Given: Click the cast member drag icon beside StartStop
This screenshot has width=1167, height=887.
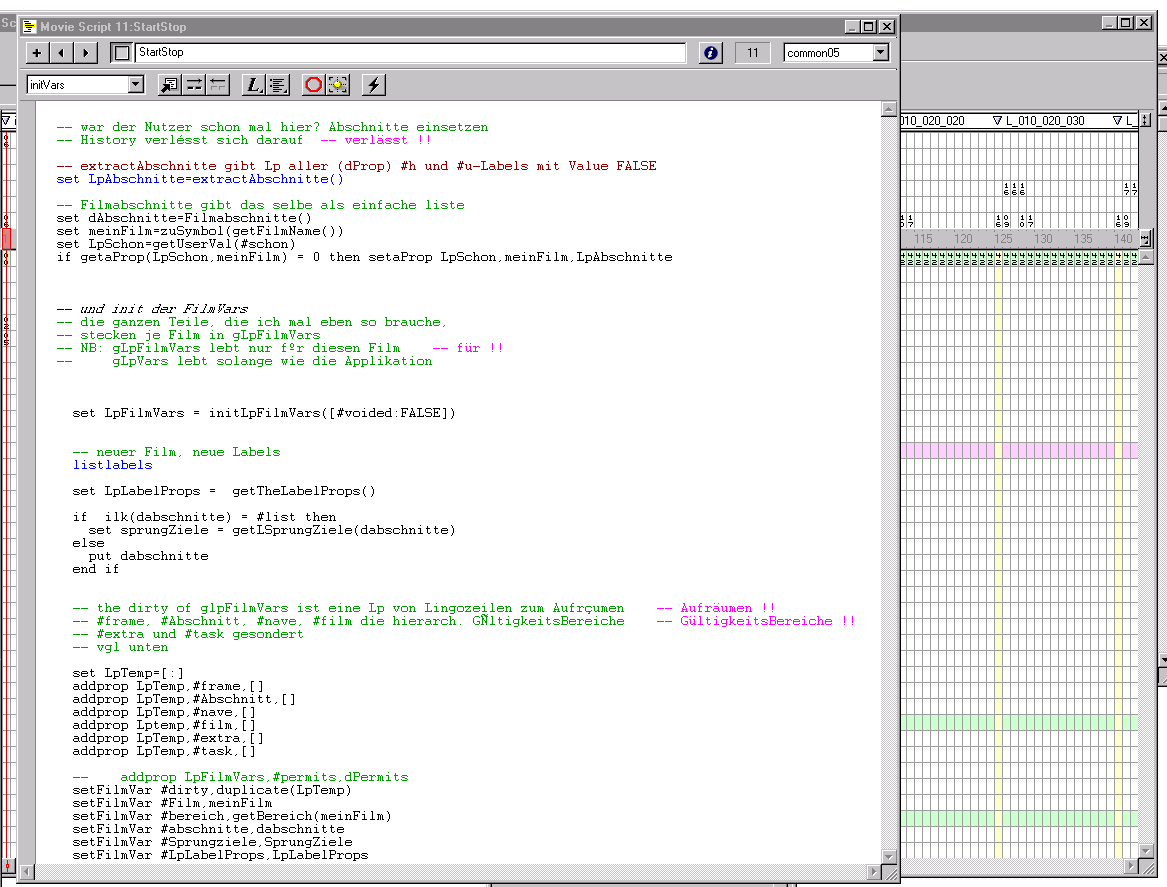Looking at the screenshot, I should 121,53.
